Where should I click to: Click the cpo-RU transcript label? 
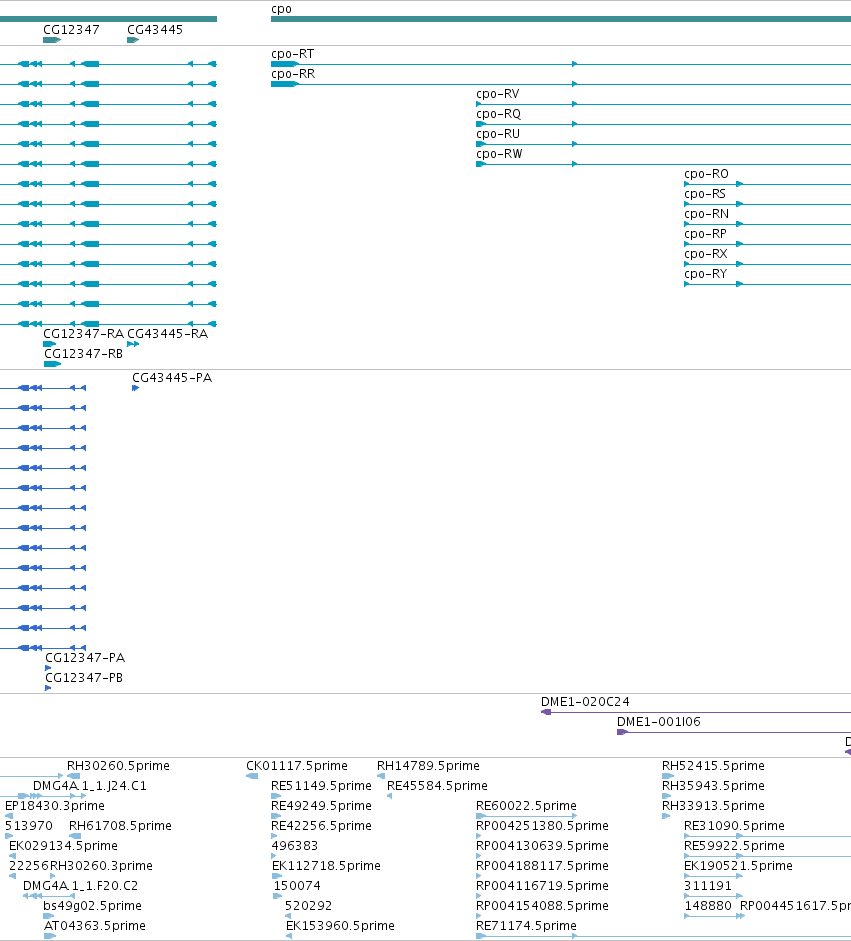pos(498,134)
